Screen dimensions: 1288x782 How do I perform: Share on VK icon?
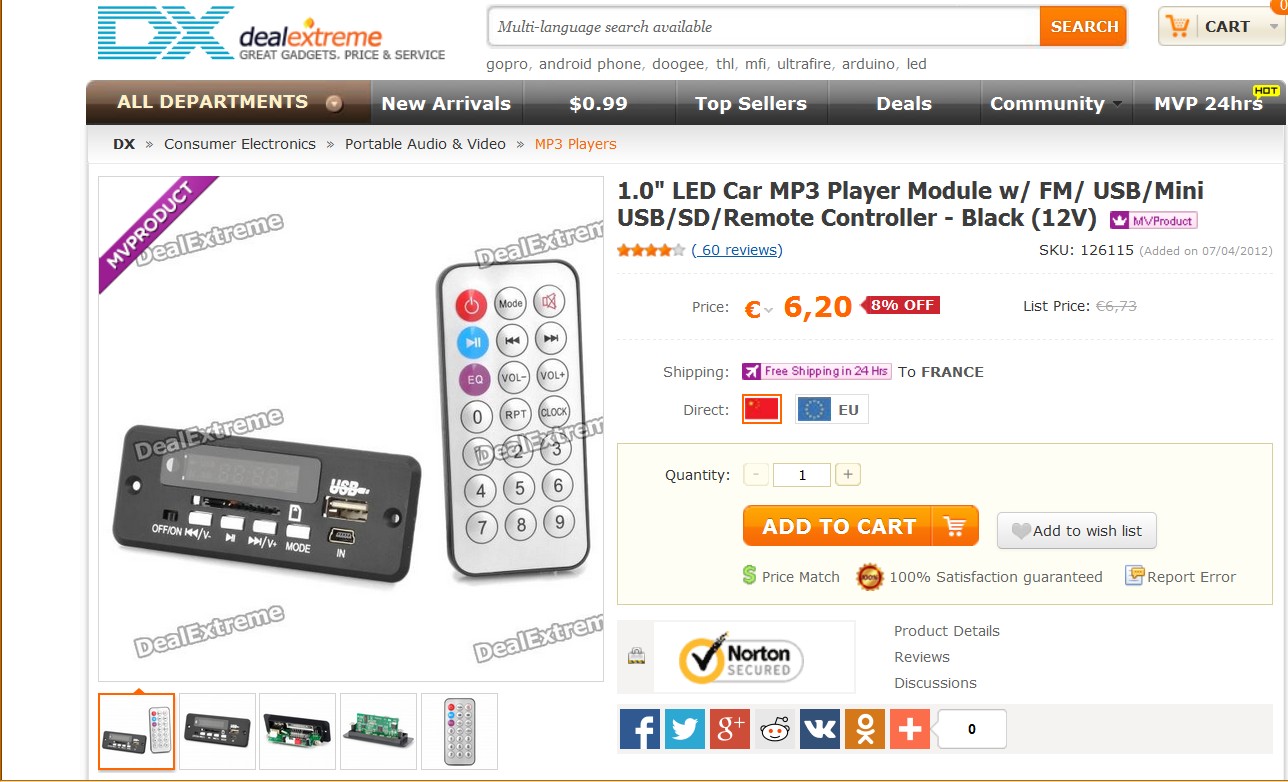tap(820, 729)
